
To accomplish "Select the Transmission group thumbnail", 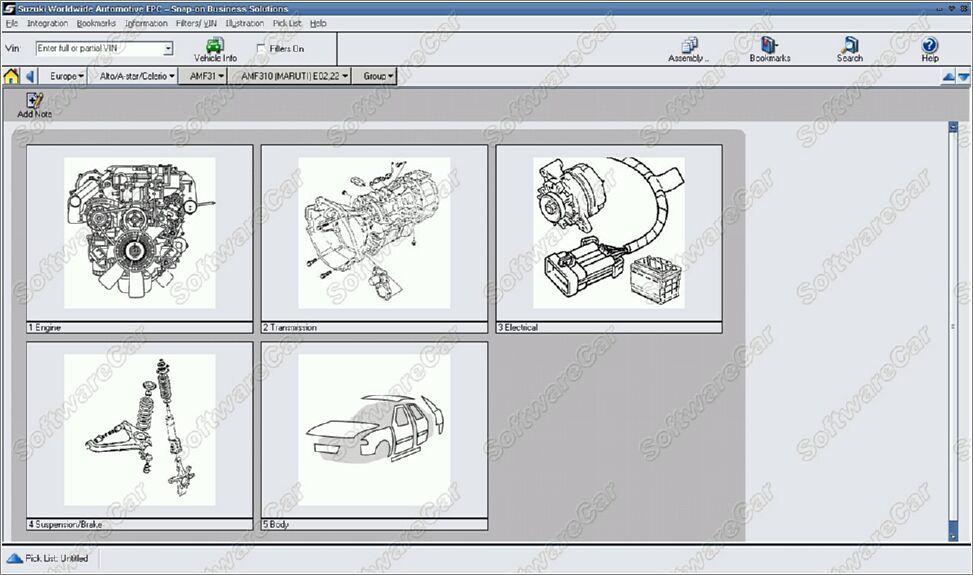I will coord(374,233).
